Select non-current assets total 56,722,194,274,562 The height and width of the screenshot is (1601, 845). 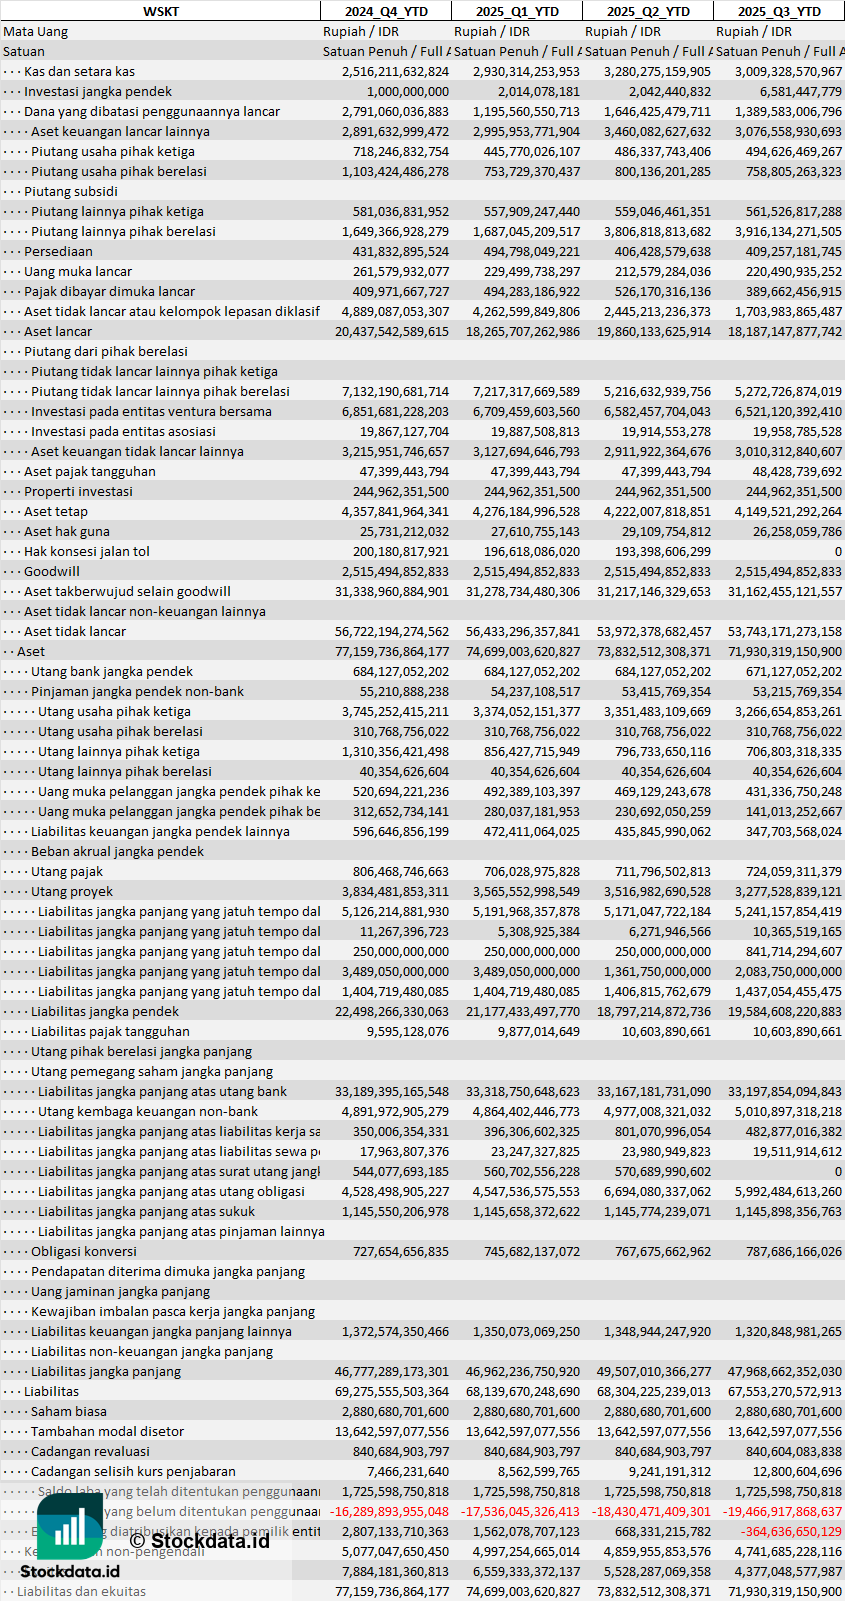pos(392,631)
